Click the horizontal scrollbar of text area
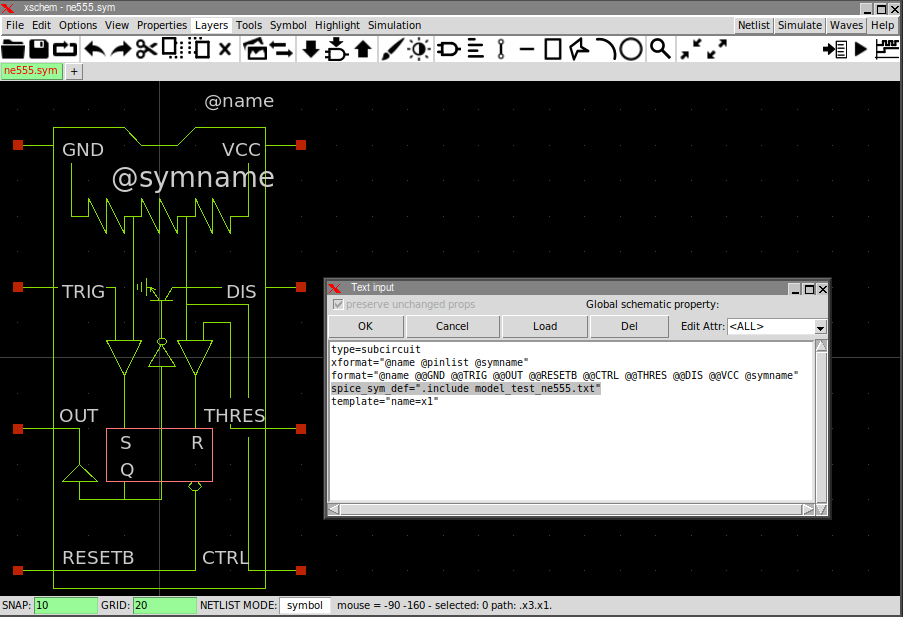903x617 pixels. click(x=571, y=509)
